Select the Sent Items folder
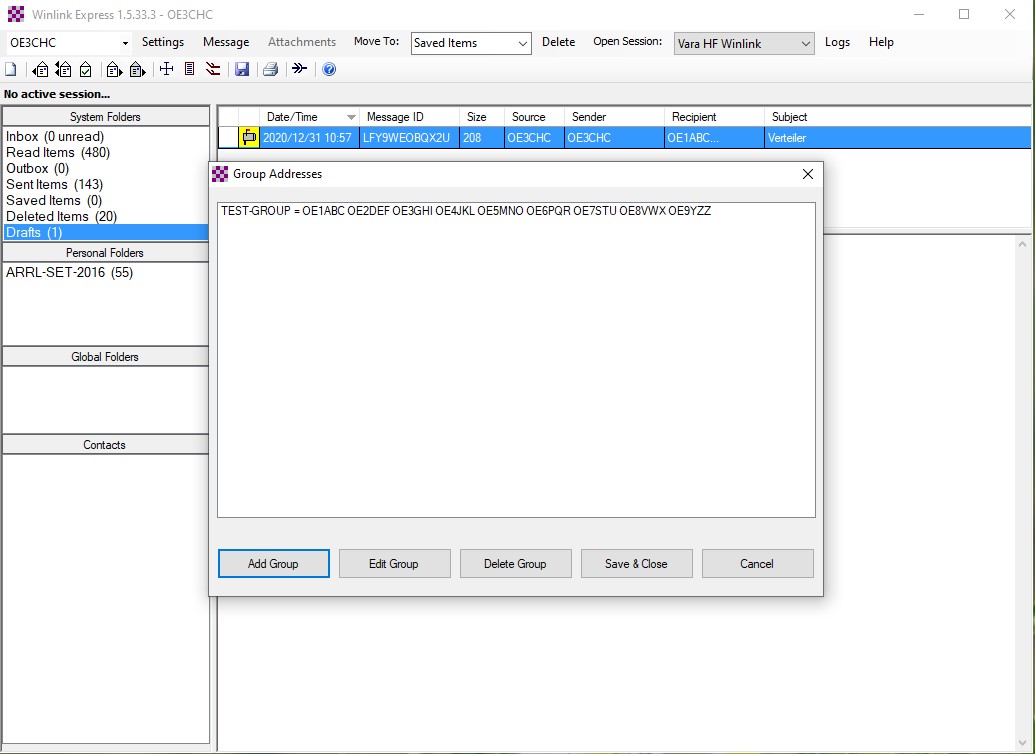 tap(54, 184)
